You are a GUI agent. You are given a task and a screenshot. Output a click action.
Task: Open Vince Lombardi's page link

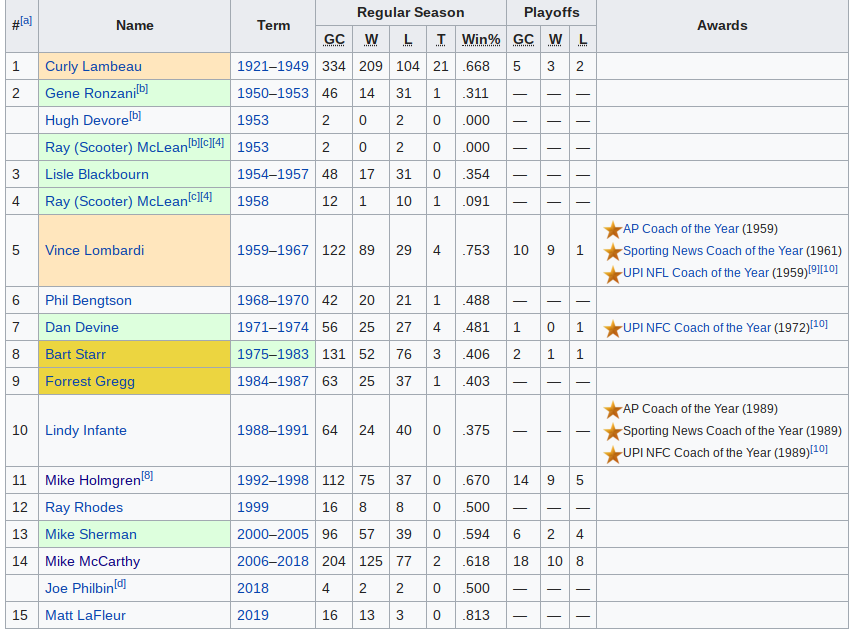point(95,251)
